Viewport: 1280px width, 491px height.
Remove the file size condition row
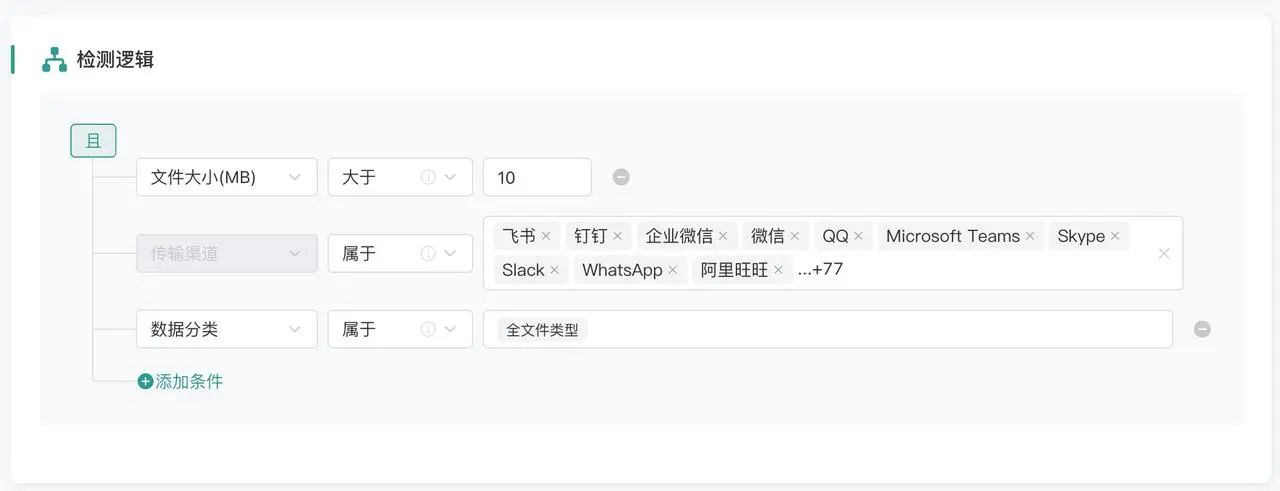tap(621, 177)
